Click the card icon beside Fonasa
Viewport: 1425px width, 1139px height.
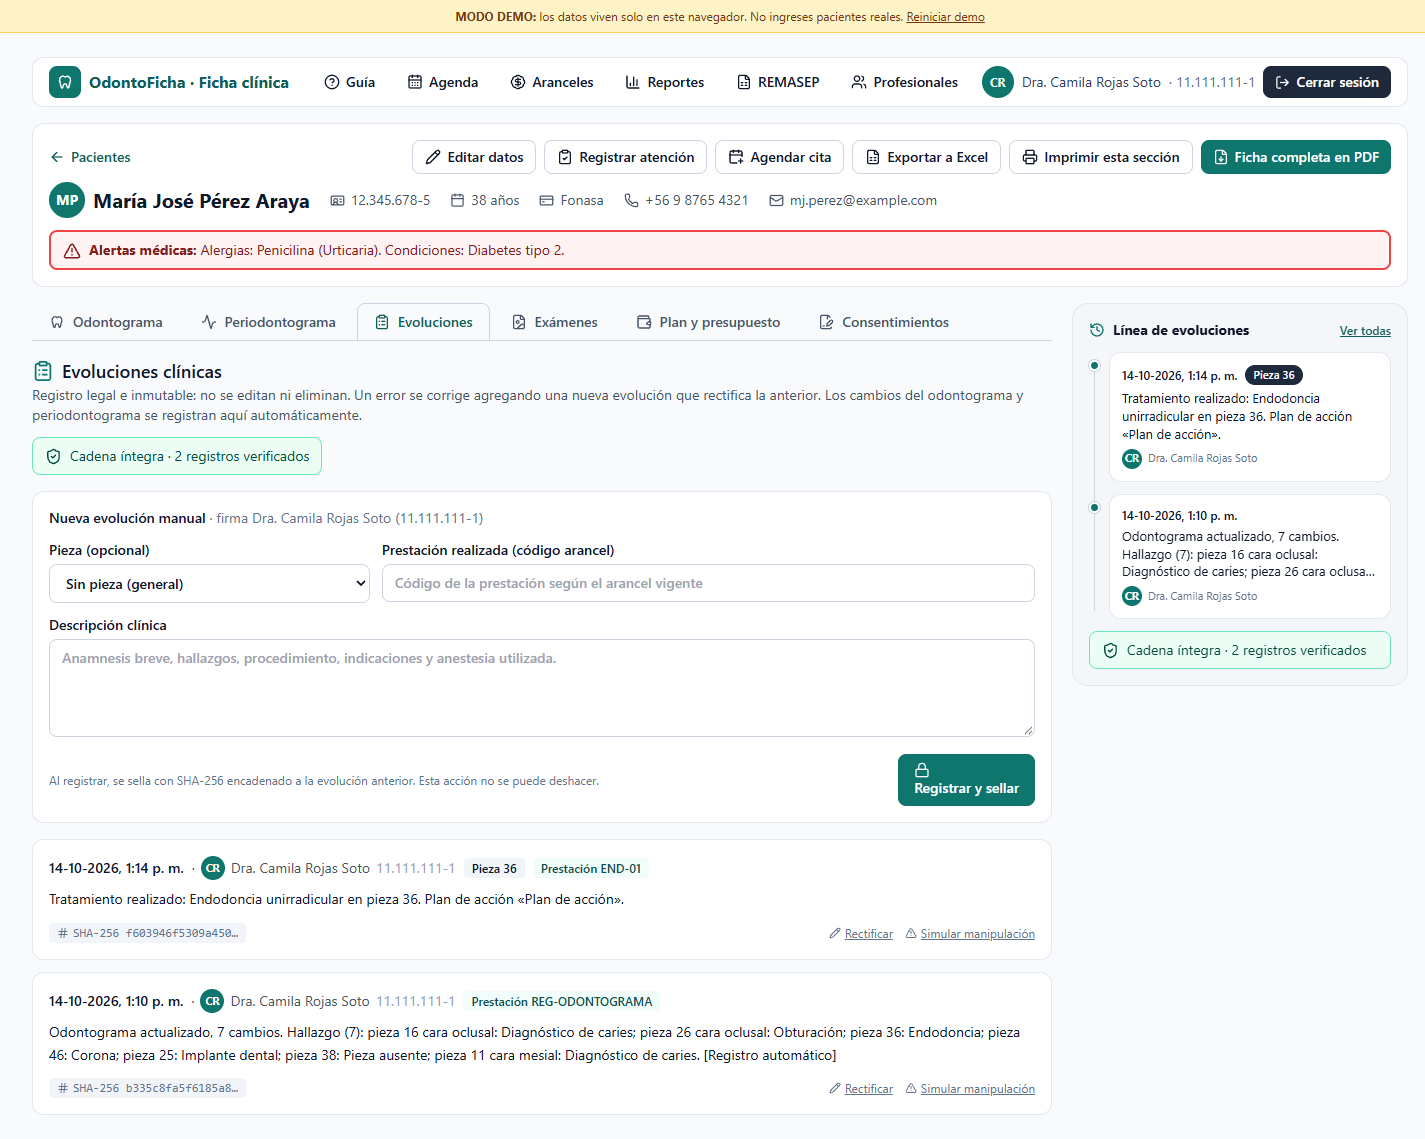(547, 200)
